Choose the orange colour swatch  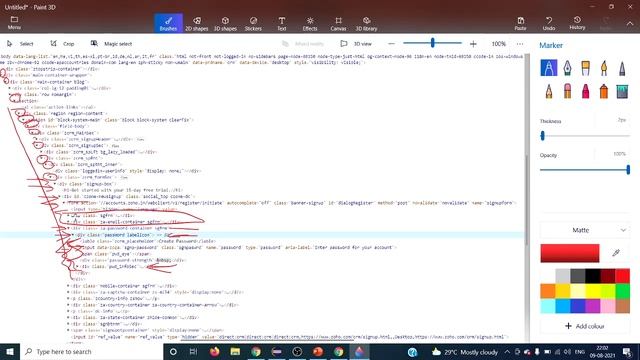point(548,291)
